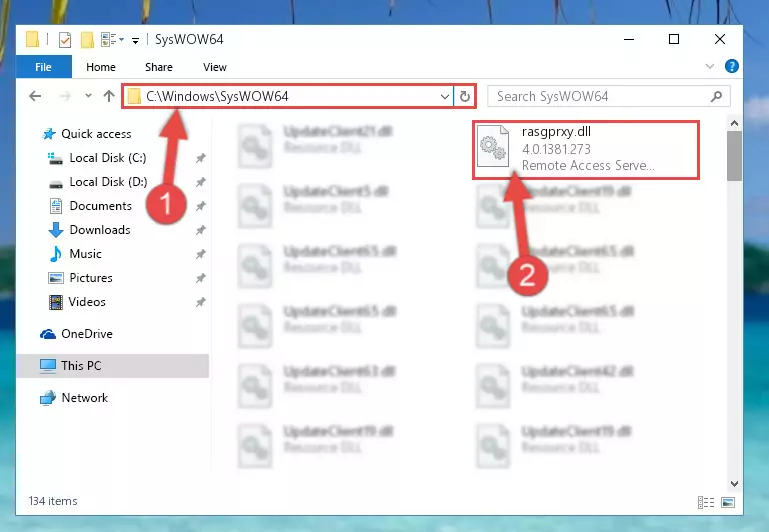Screen dimensions: 769x532
Task: Click the pin icon next to Local Disk (D:)
Action: coord(201,182)
